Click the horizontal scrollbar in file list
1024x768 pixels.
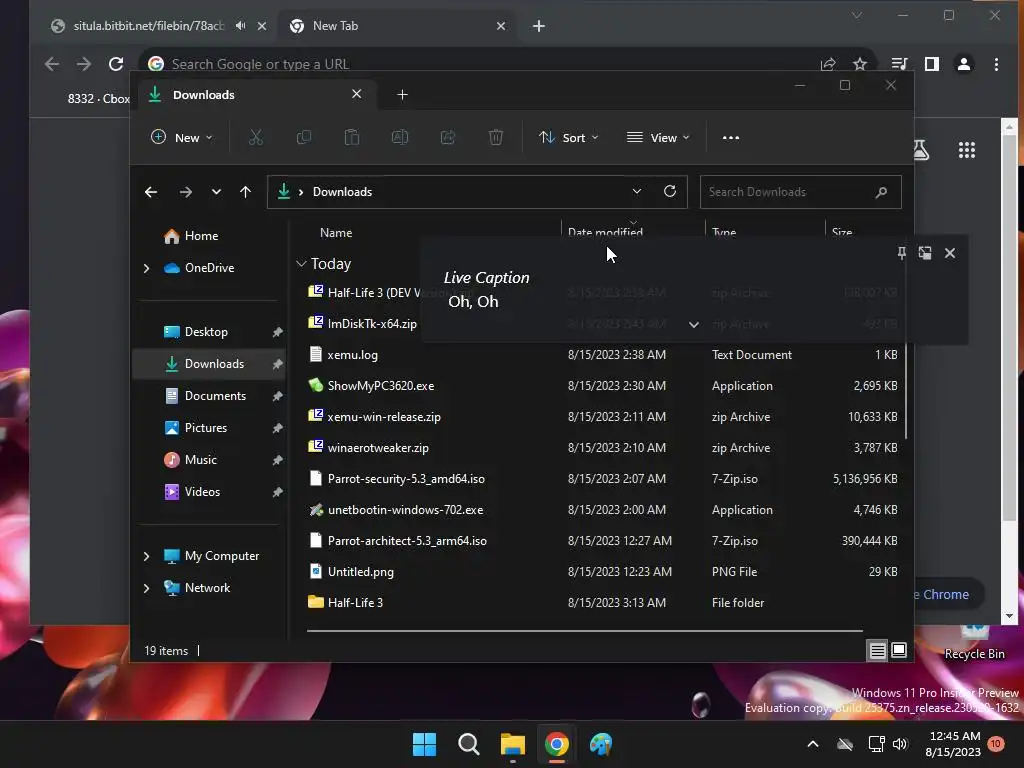point(584,631)
